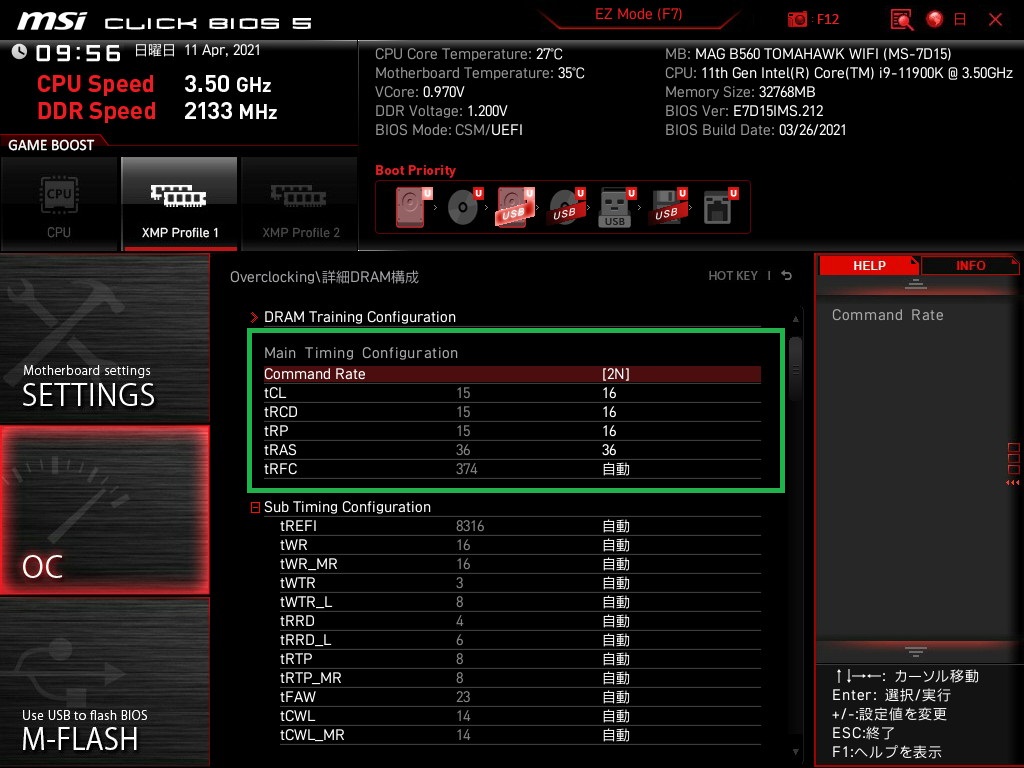This screenshot has width=1024, height=768.
Task: Select the tWTR setting row
Action: pos(520,583)
